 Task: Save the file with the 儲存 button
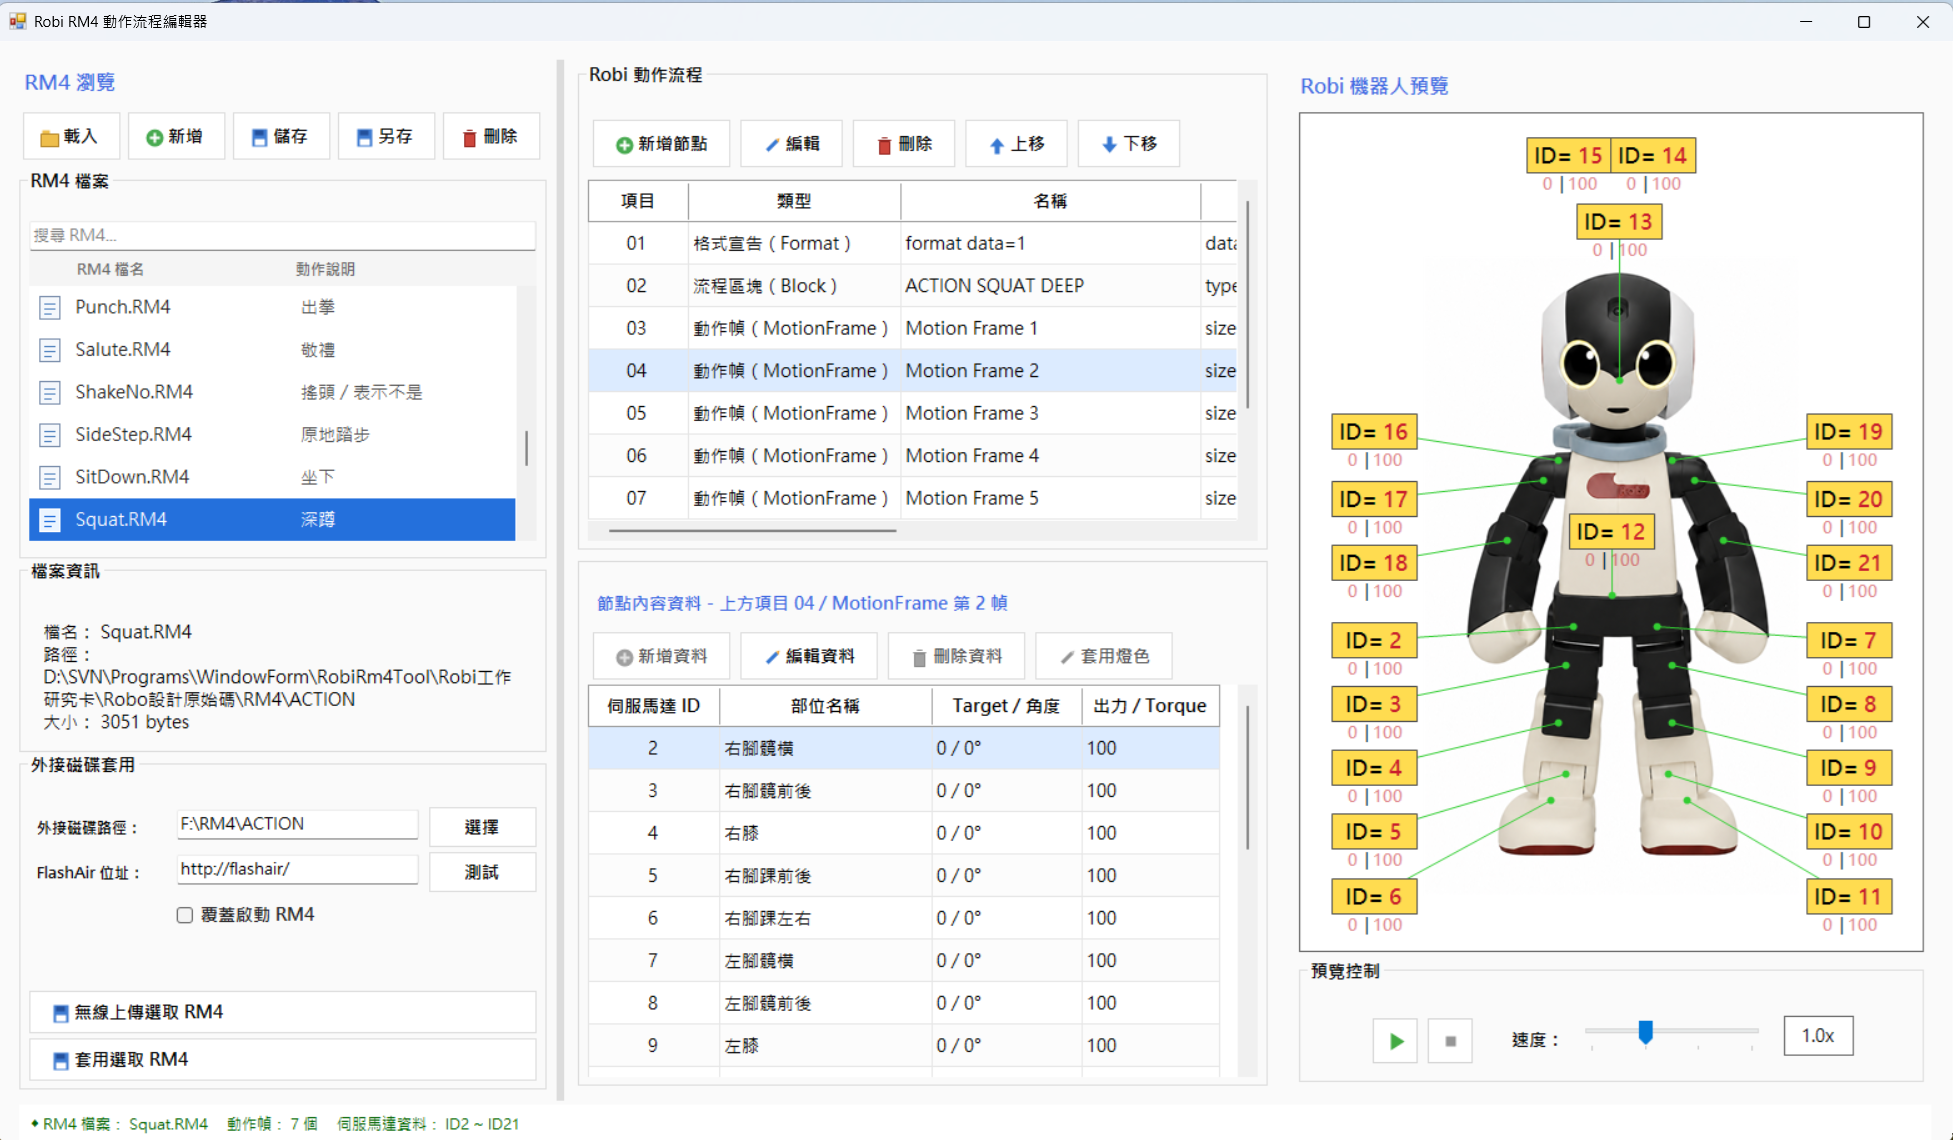click(x=281, y=137)
